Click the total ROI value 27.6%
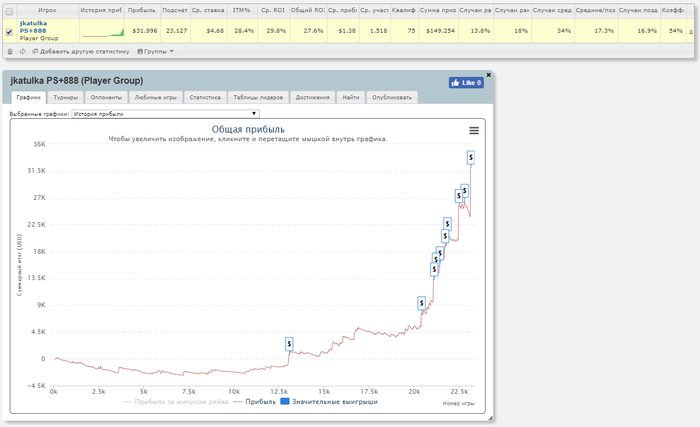This screenshot has height=427, width=700. [313, 31]
